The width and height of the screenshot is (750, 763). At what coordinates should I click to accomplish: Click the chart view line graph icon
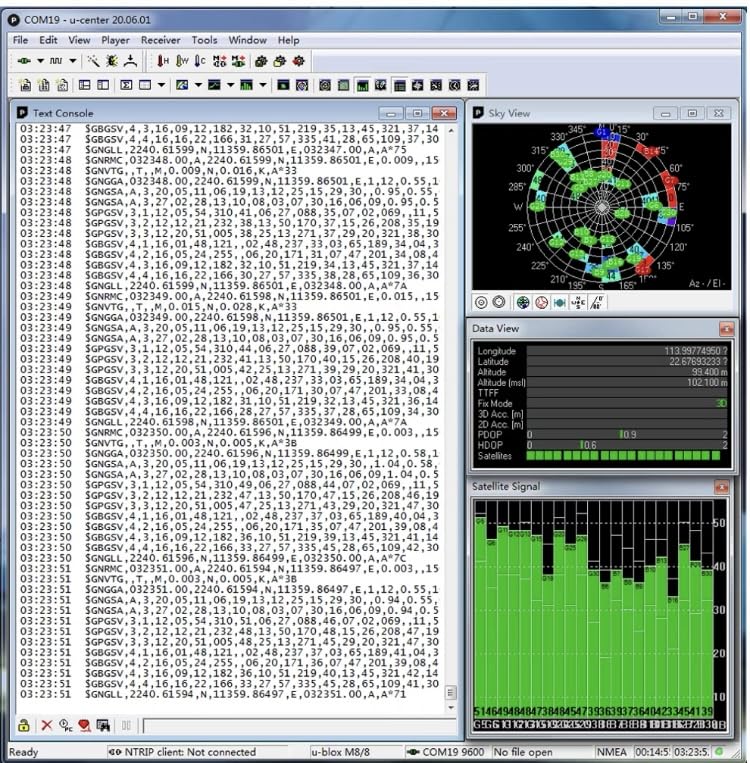214,85
